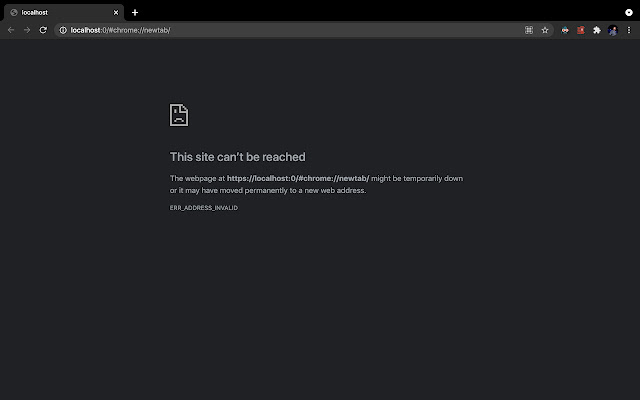The height and width of the screenshot is (400, 640).
Task: Select the localhost tab
Action: tap(64, 13)
